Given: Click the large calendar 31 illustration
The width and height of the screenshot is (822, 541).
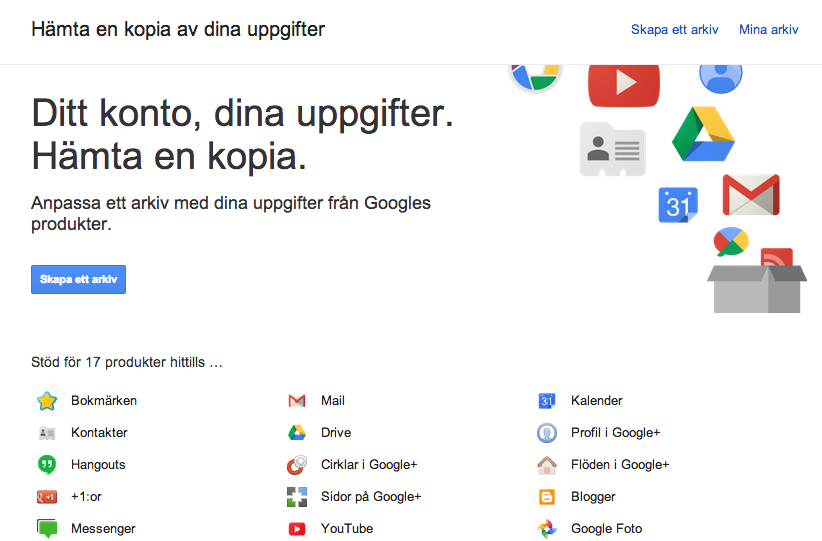Looking at the screenshot, I should click(678, 205).
